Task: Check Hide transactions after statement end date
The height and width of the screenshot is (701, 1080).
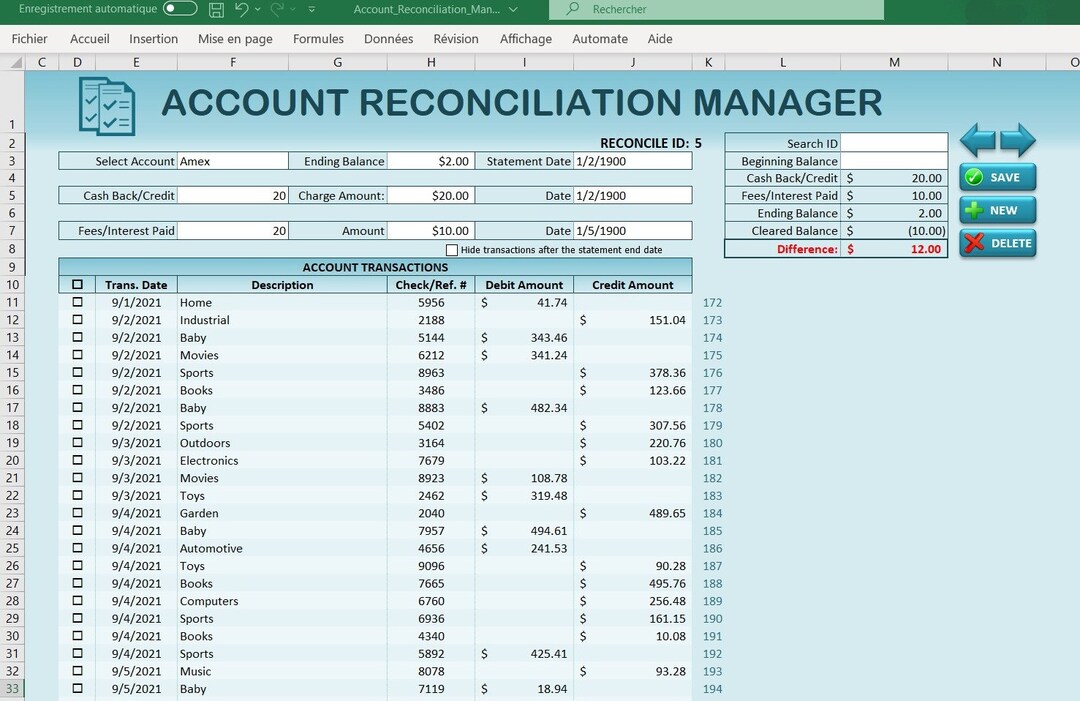Action: point(452,250)
